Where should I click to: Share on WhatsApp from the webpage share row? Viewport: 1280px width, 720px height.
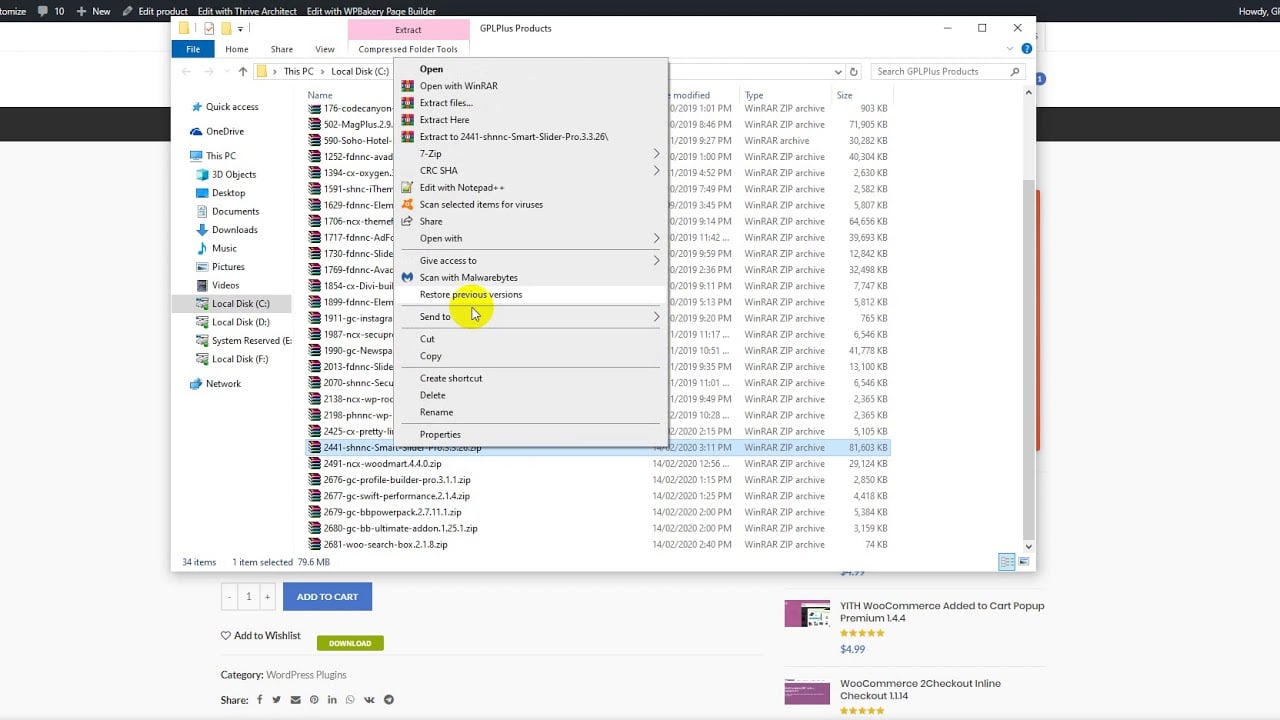coord(350,700)
